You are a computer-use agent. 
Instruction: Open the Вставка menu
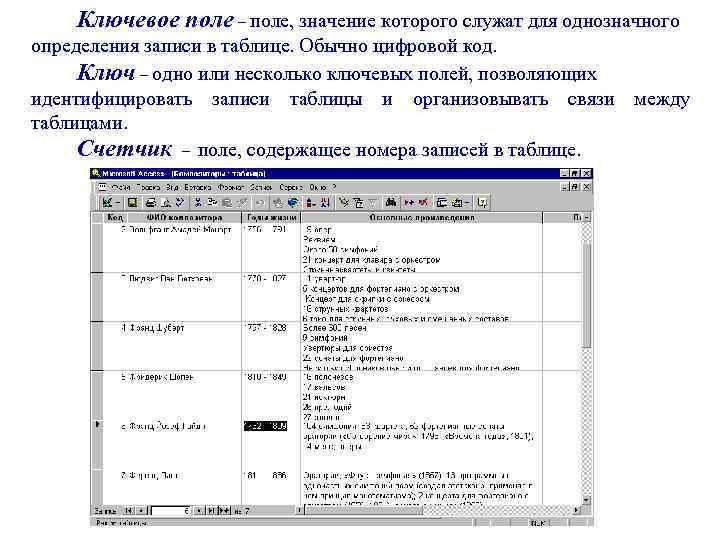(x=198, y=187)
